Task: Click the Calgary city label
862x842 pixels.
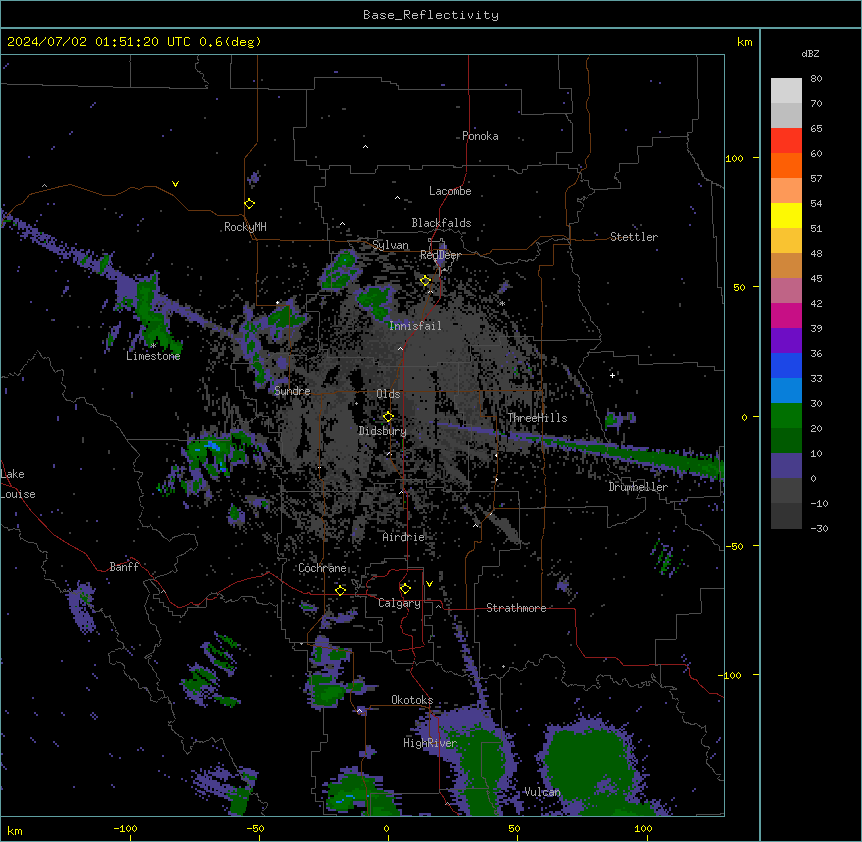Action: click(399, 603)
